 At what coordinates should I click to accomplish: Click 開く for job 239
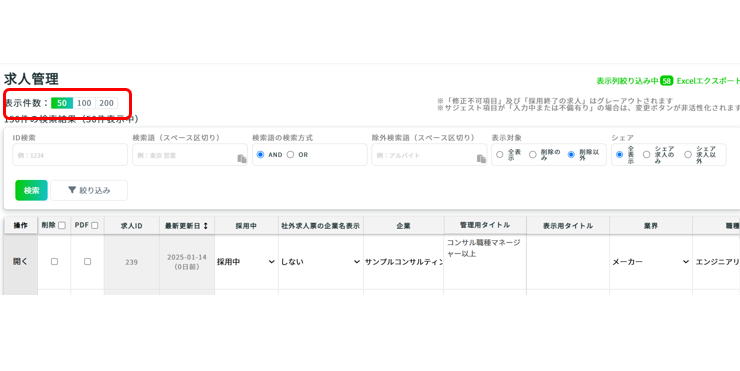coord(20,261)
